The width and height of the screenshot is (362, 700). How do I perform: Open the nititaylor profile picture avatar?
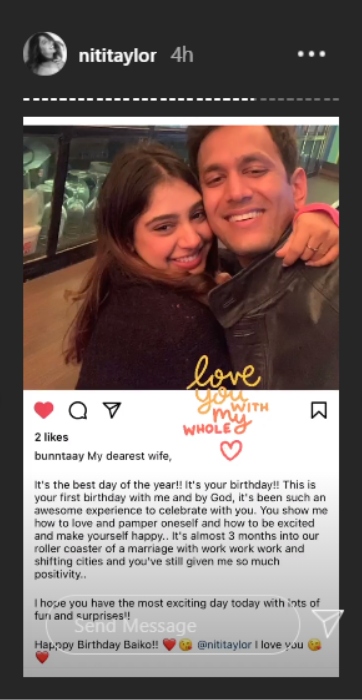(45, 54)
